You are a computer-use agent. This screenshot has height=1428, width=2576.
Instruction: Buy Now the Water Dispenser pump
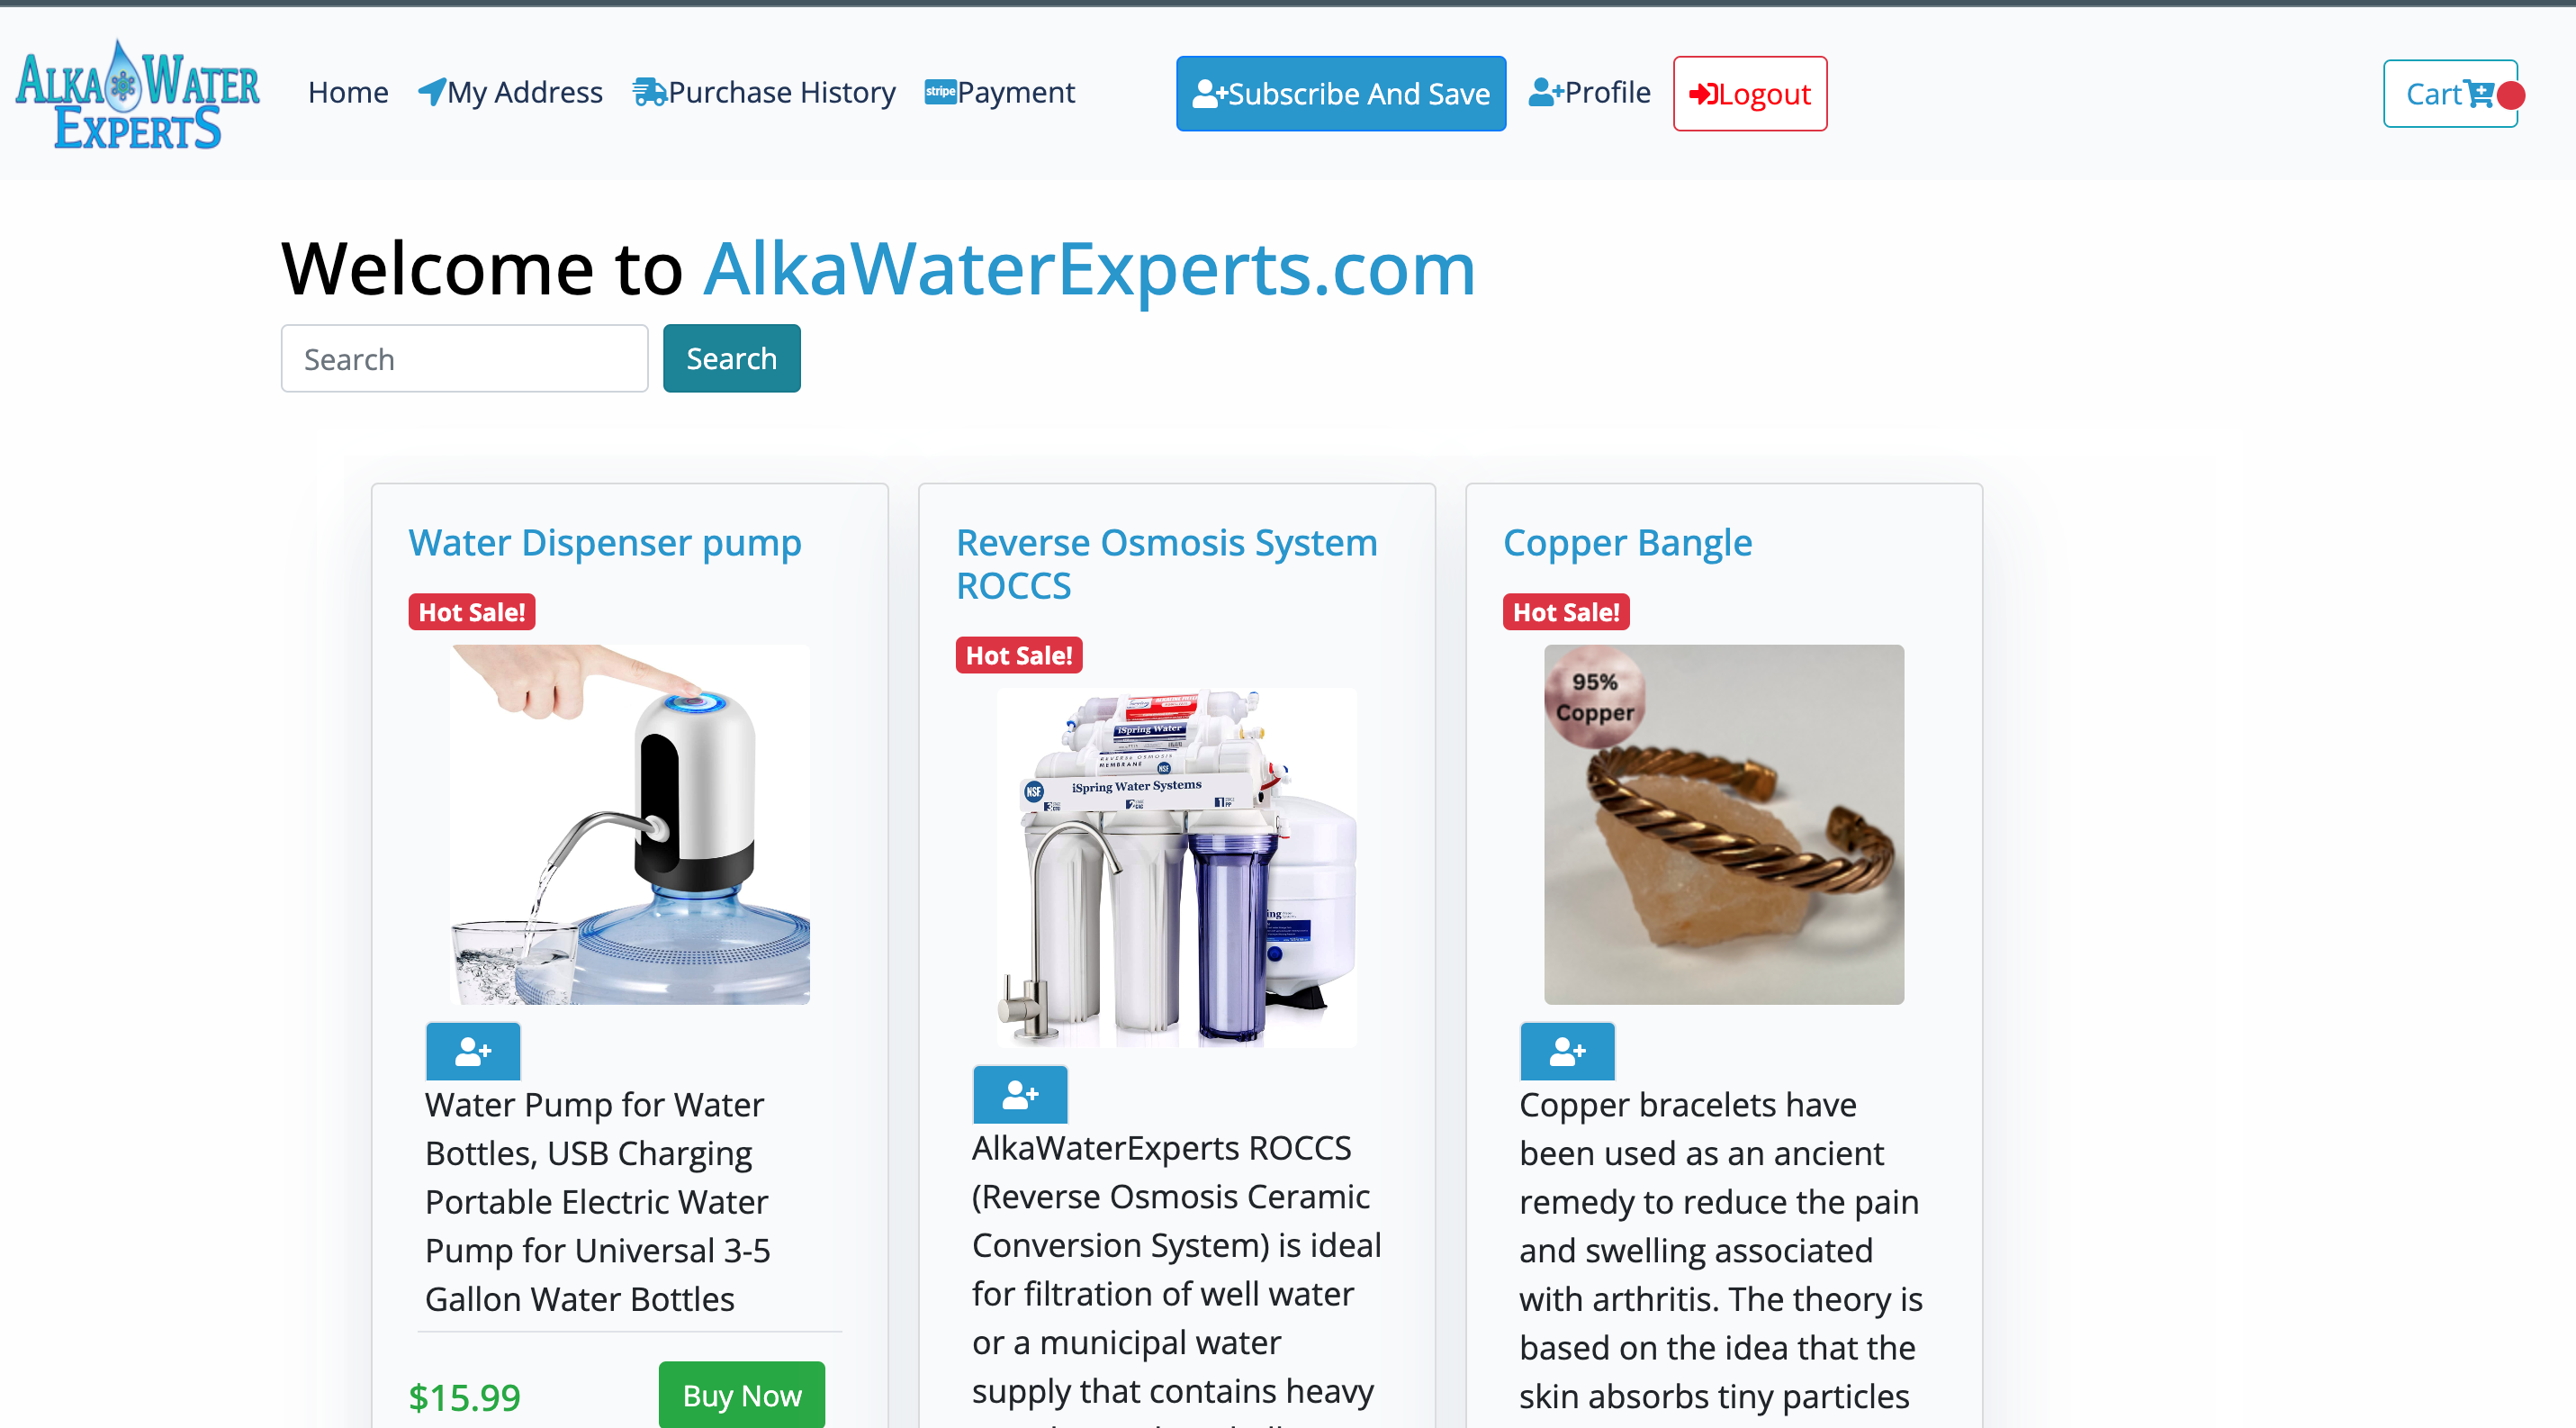tap(741, 1394)
